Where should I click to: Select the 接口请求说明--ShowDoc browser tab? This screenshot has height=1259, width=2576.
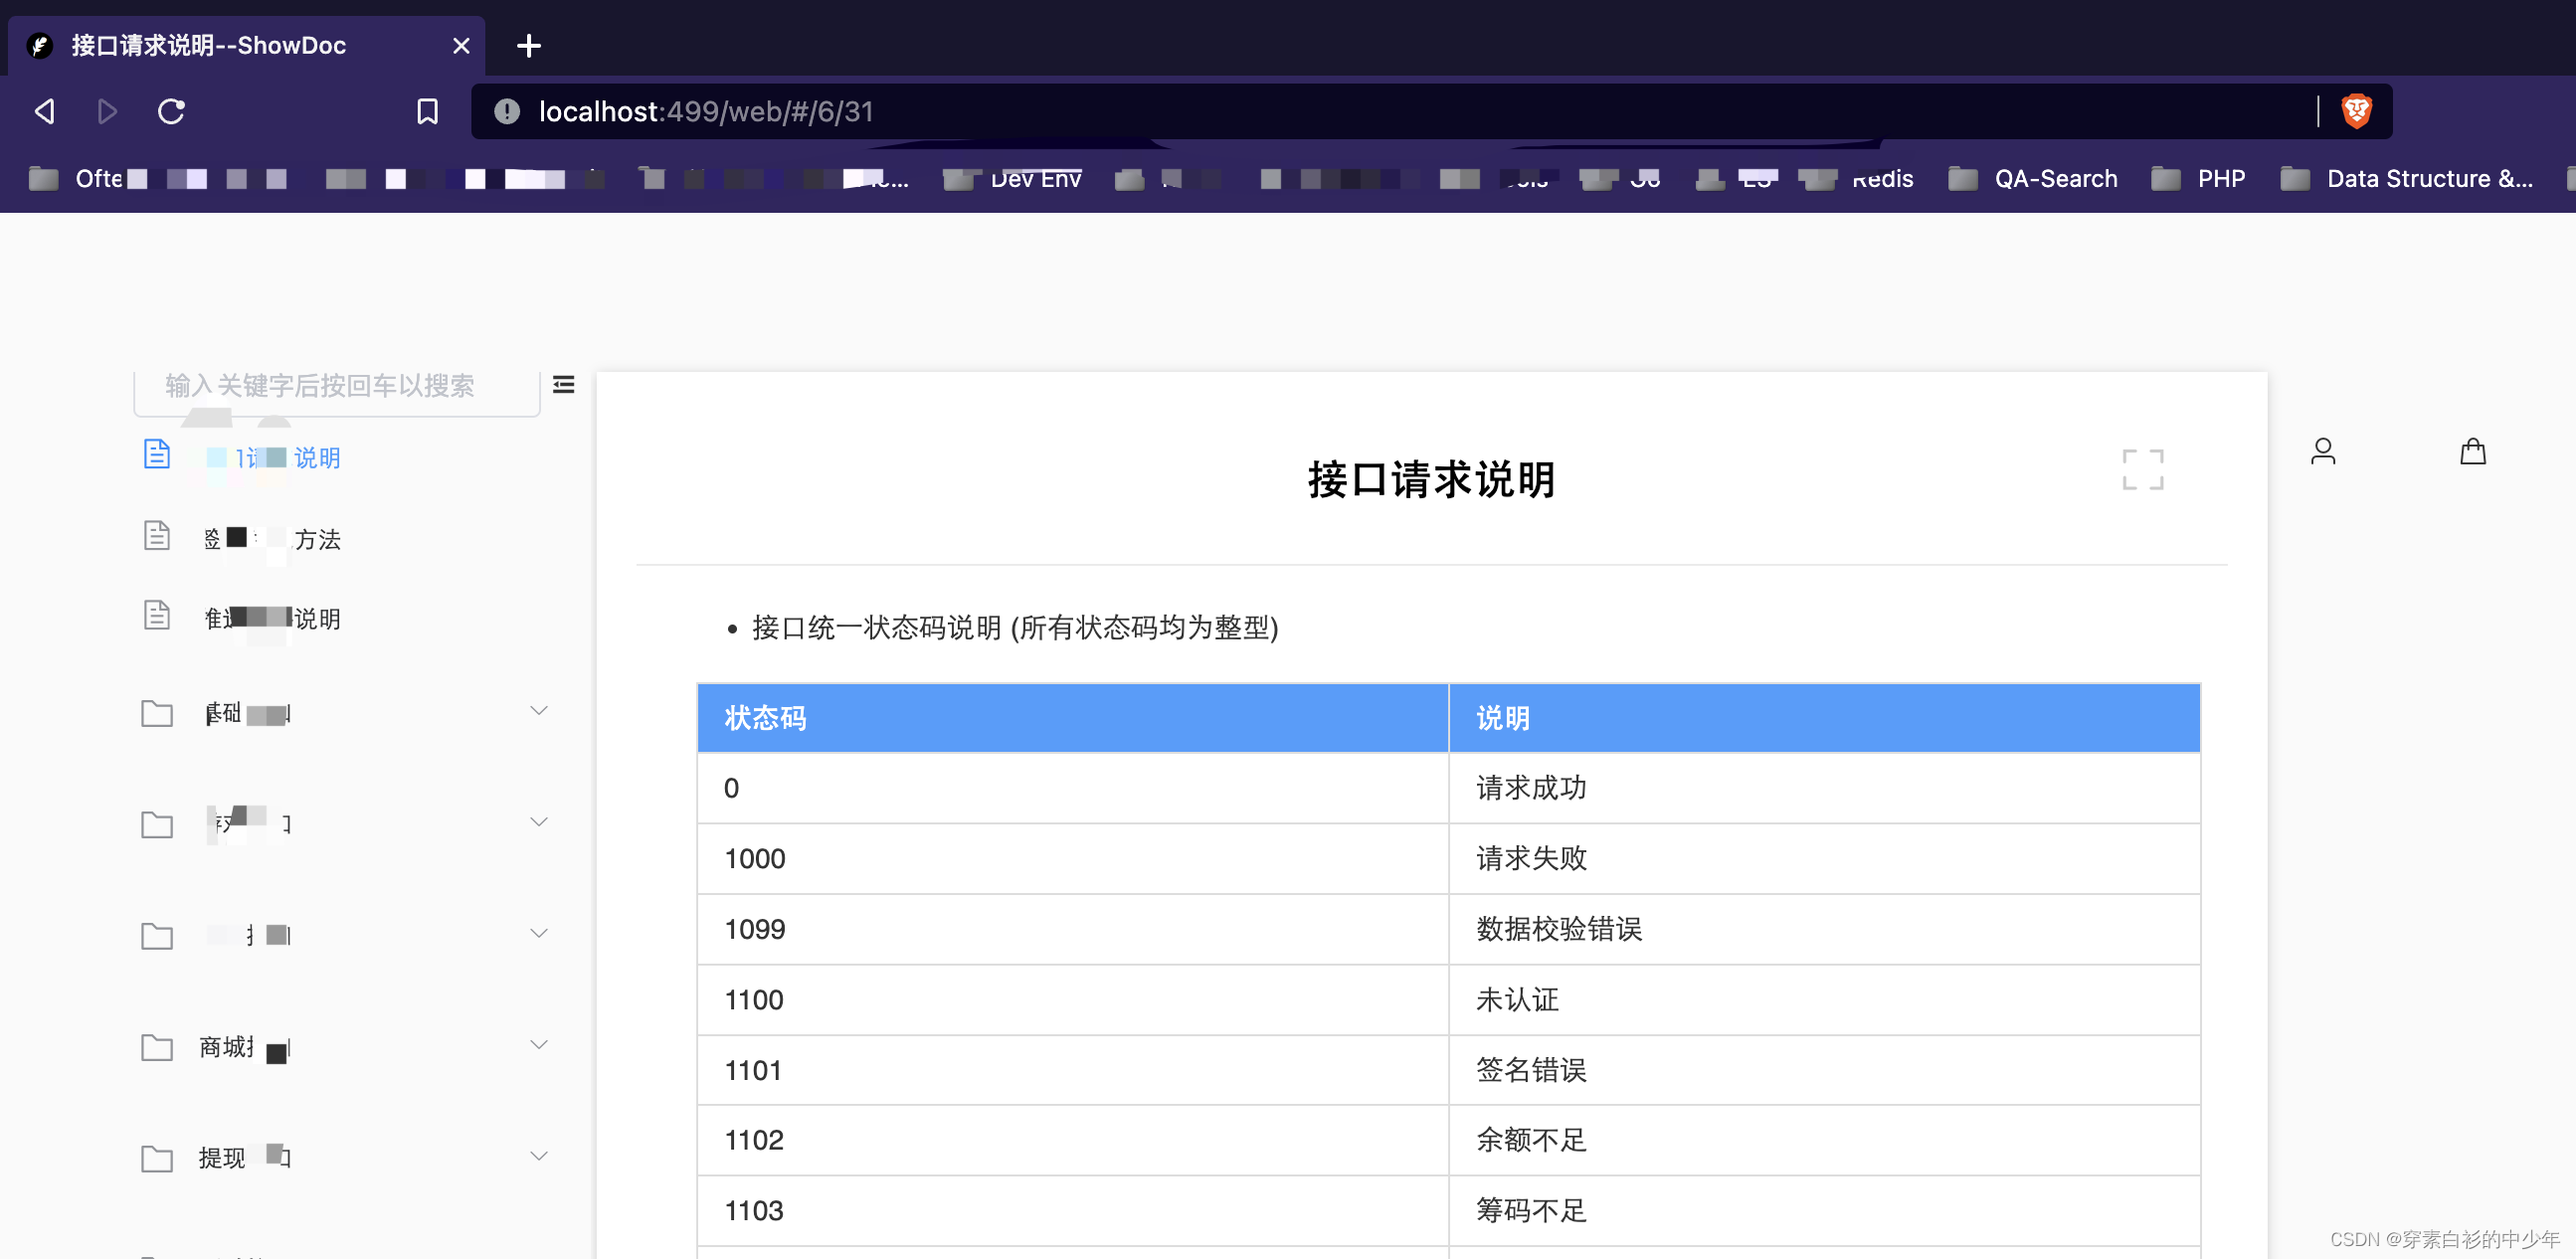coord(208,45)
